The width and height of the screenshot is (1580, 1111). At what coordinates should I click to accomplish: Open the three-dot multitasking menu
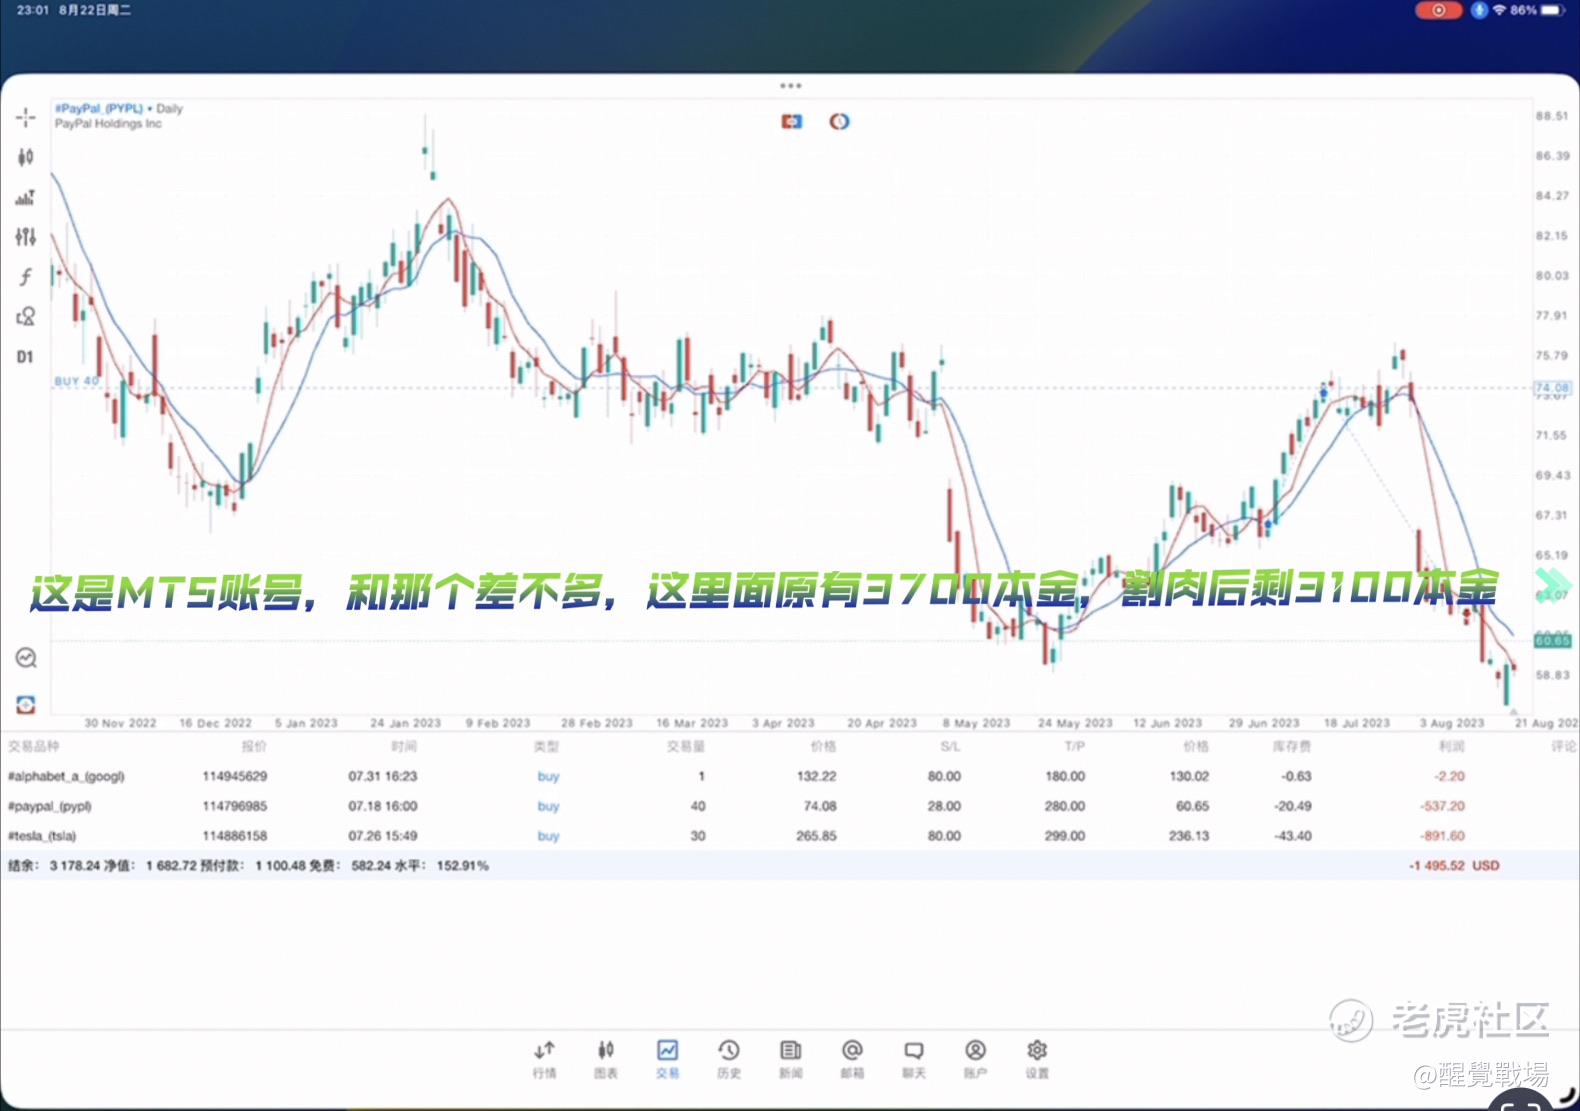[790, 86]
